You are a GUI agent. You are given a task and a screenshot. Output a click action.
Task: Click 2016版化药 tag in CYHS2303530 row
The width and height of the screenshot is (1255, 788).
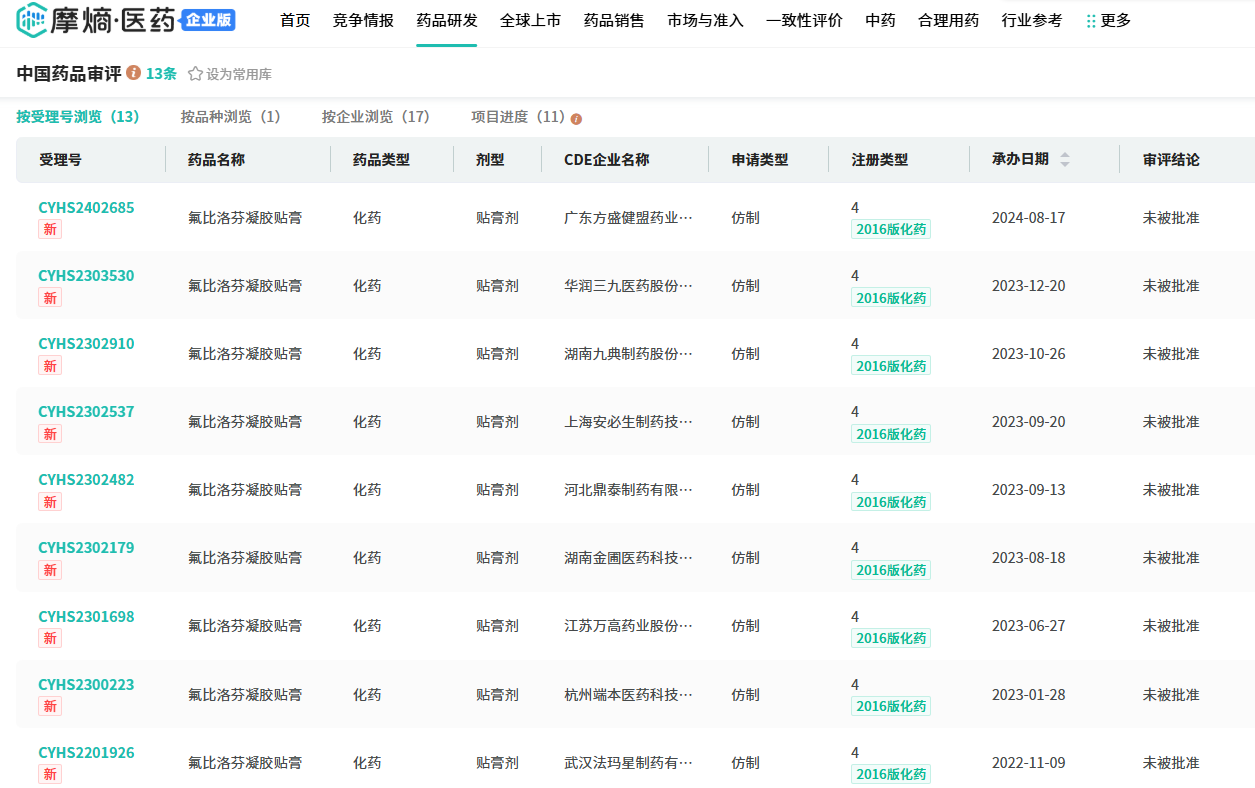tap(891, 298)
